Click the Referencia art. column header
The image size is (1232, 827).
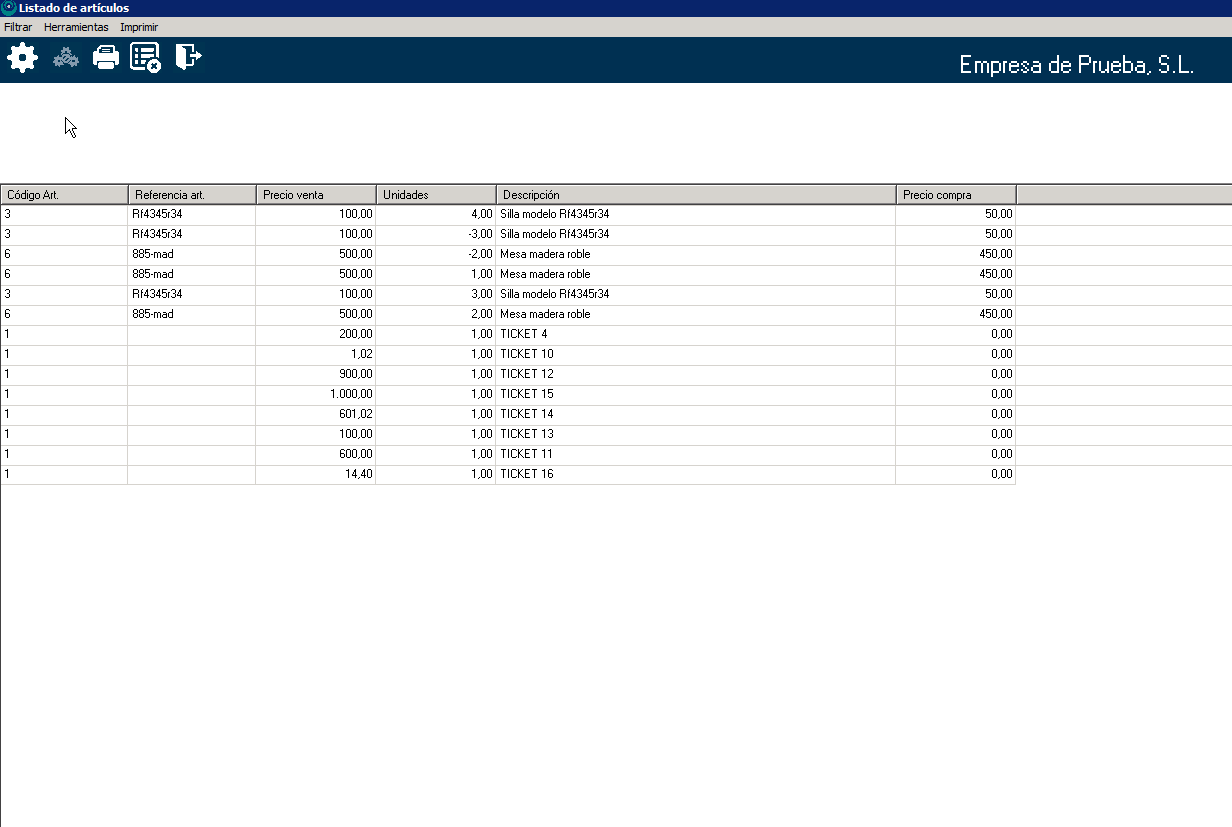pyautogui.click(x=192, y=195)
